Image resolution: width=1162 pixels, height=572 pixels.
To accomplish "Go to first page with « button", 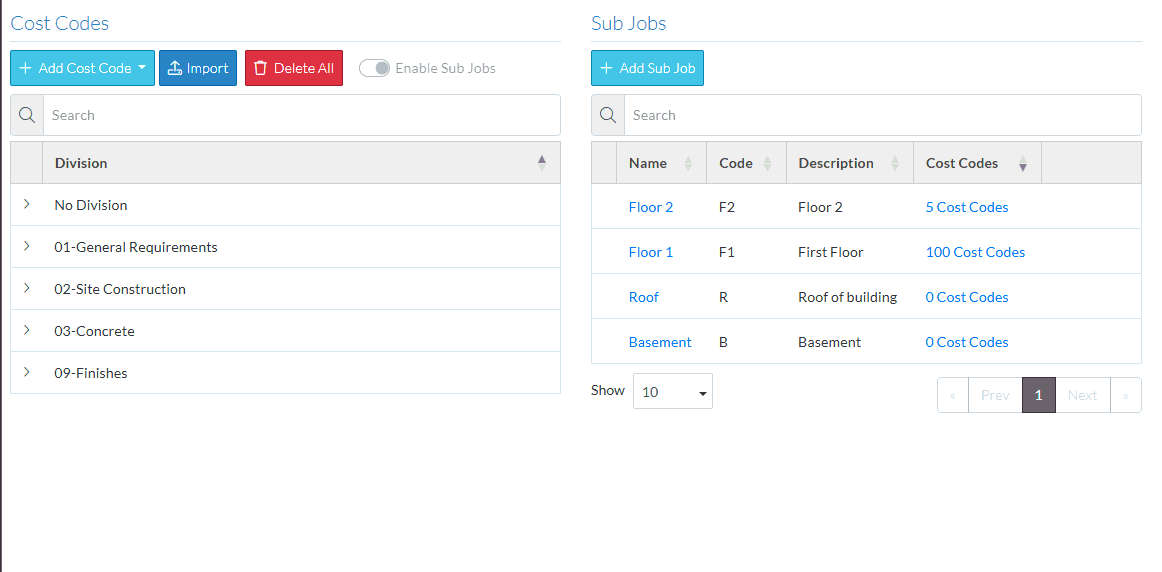I will point(953,395).
